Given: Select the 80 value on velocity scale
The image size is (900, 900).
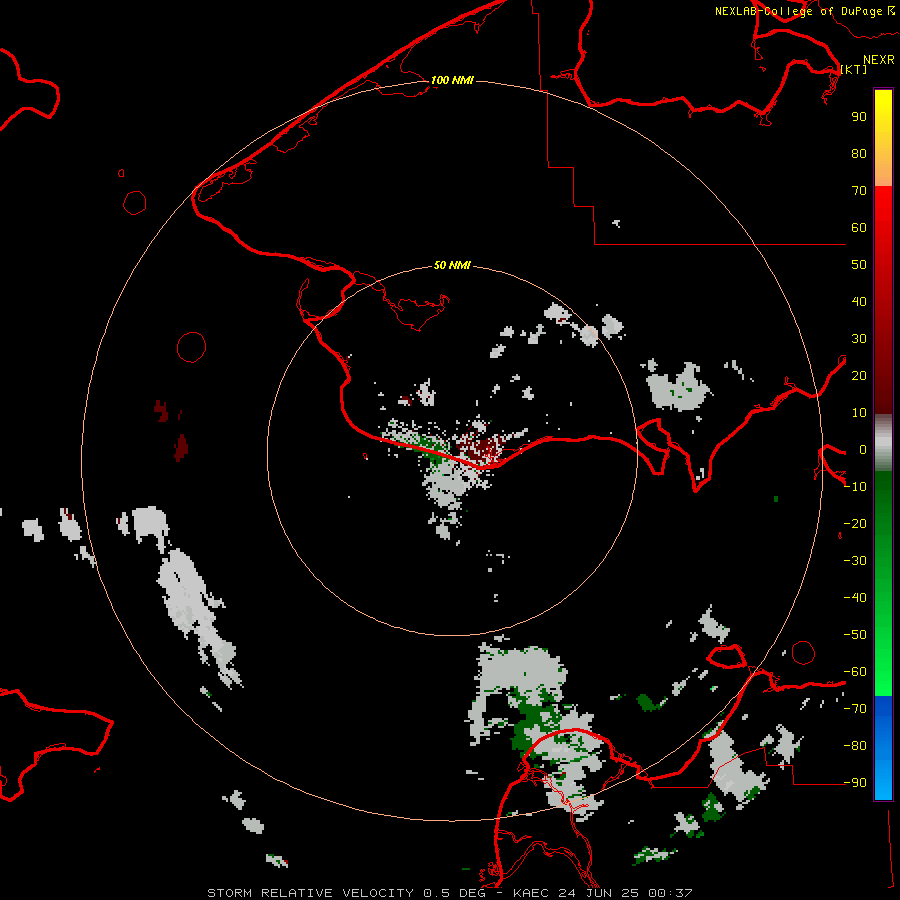Looking at the screenshot, I should tap(859, 154).
